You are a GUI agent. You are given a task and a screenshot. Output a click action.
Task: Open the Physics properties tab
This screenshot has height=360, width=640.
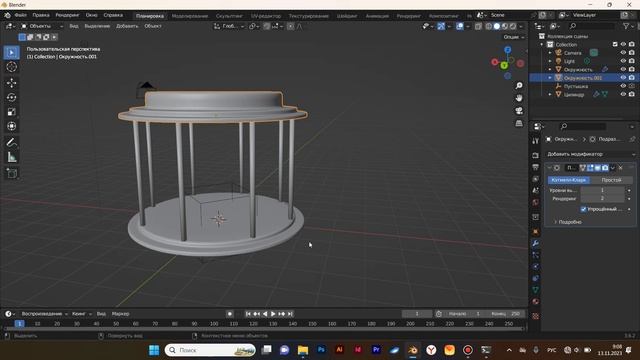(536, 267)
